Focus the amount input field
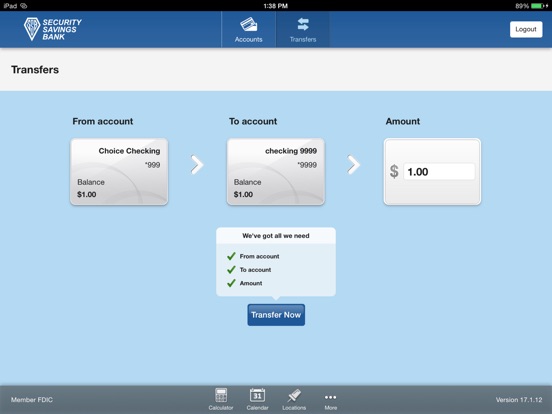The width and height of the screenshot is (552, 414). coord(439,171)
